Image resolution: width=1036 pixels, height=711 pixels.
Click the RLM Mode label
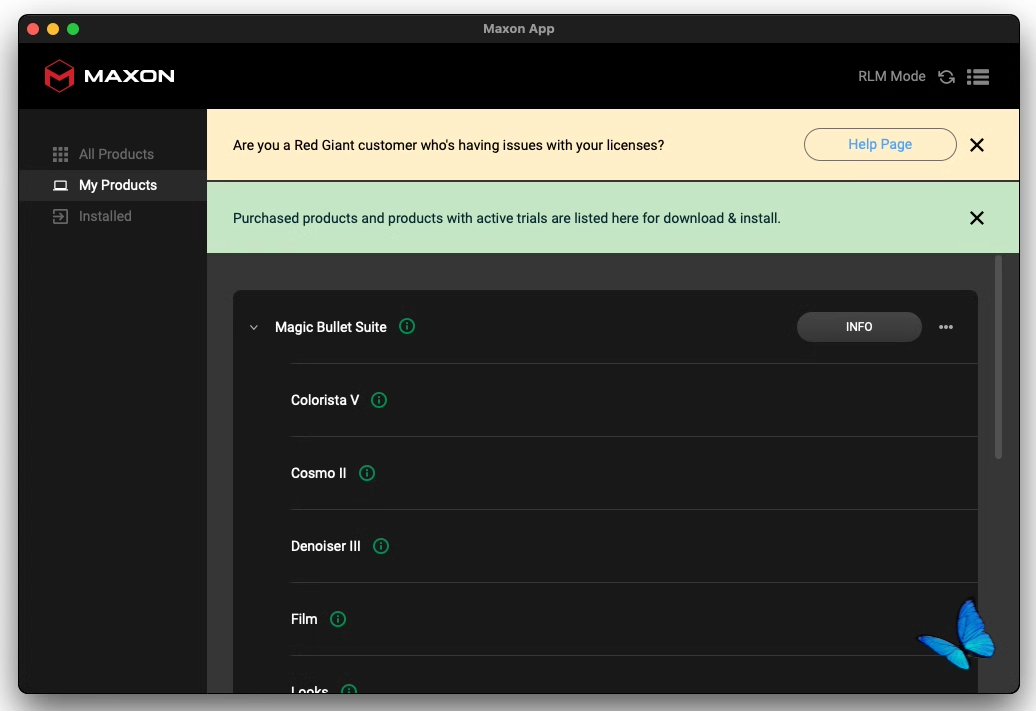[891, 76]
